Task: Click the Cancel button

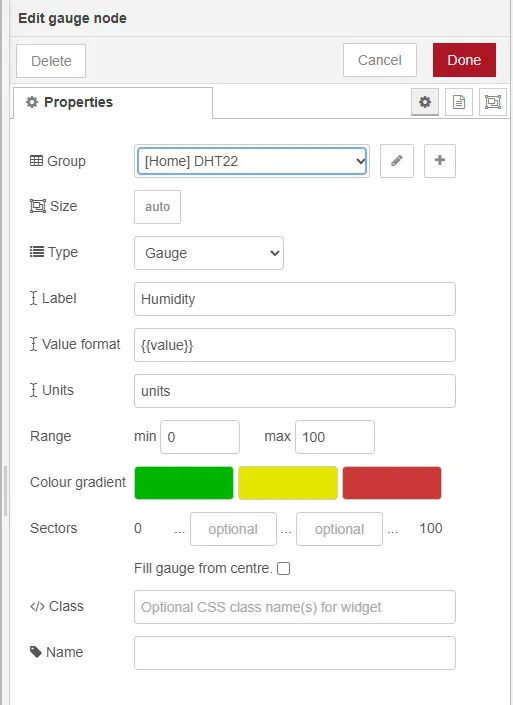Action: [379, 60]
